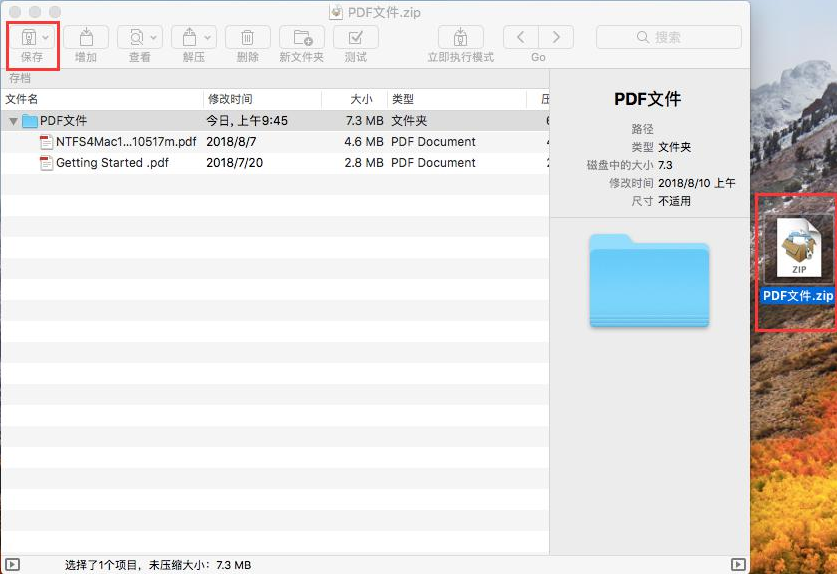Toggle 立即执行模式 immediate mode

click(460, 38)
